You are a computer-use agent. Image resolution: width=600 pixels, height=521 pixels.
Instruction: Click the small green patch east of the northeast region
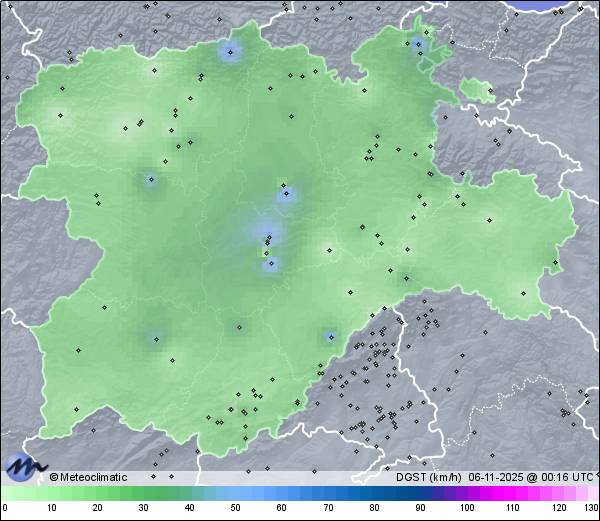479,91
